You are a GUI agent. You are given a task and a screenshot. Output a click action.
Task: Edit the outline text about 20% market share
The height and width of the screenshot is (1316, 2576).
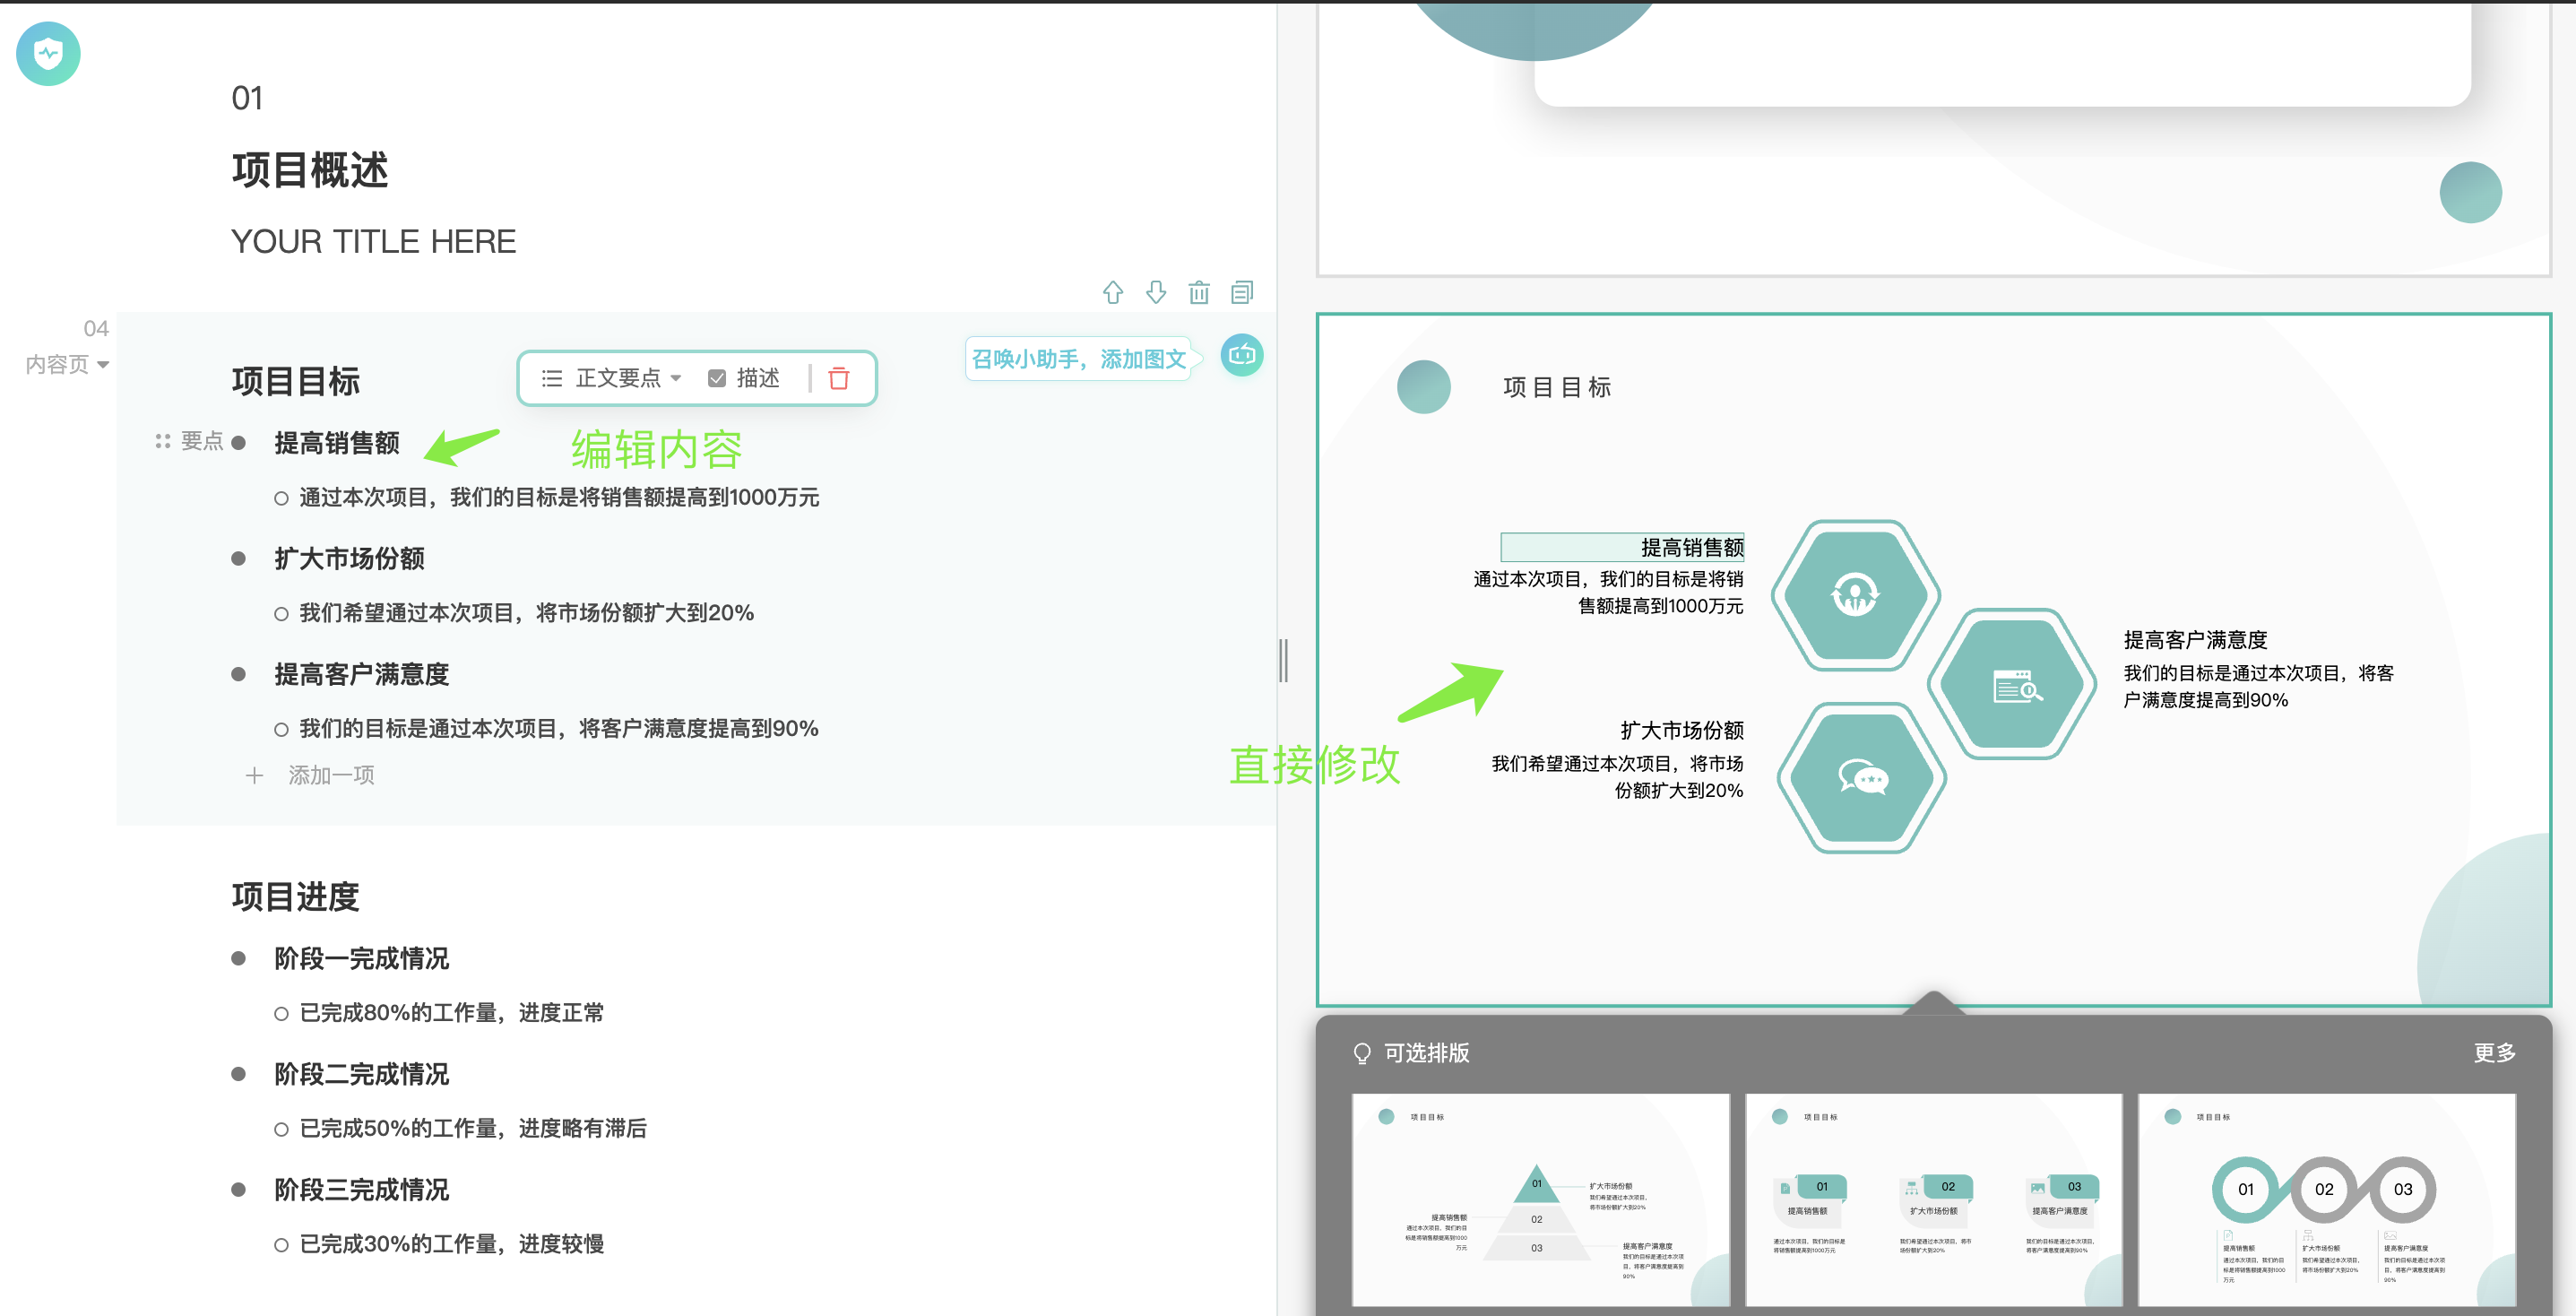tap(526, 612)
